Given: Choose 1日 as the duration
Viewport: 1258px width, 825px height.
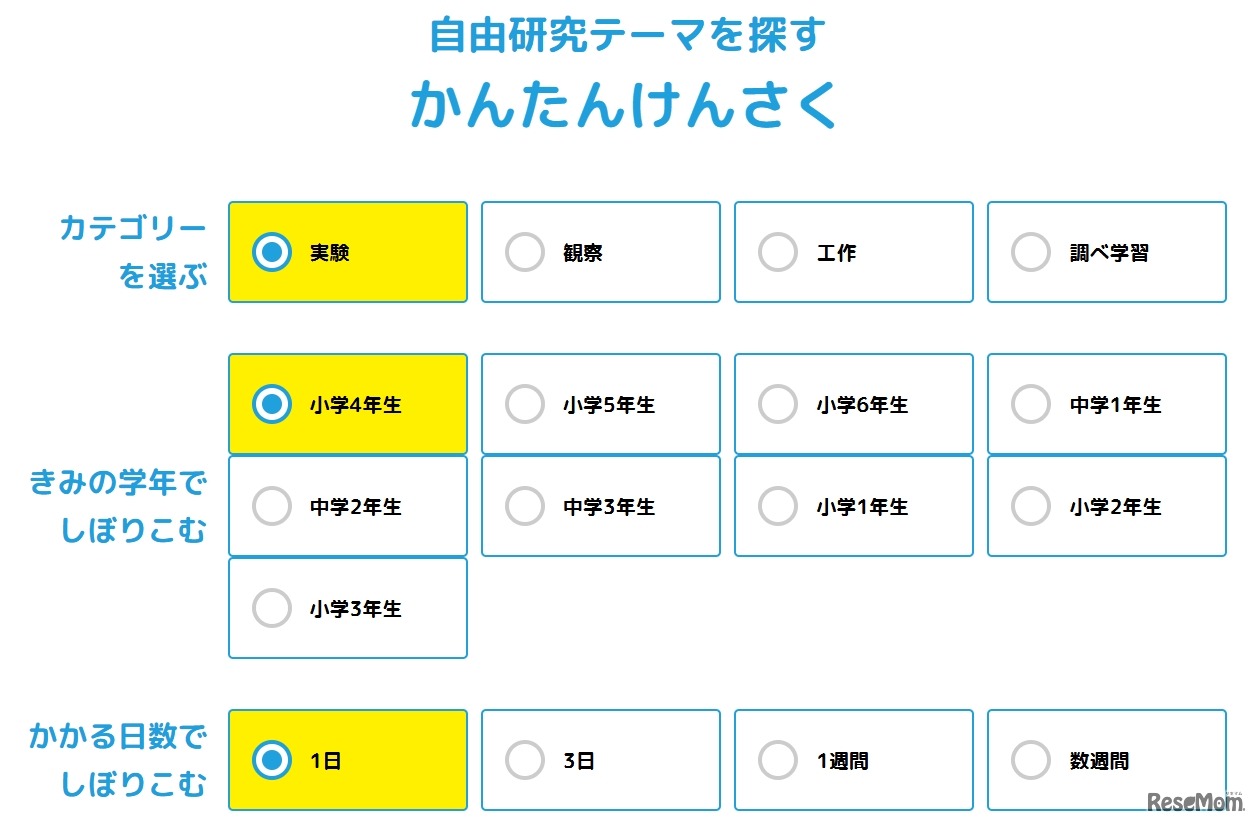Looking at the screenshot, I should [x=347, y=759].
